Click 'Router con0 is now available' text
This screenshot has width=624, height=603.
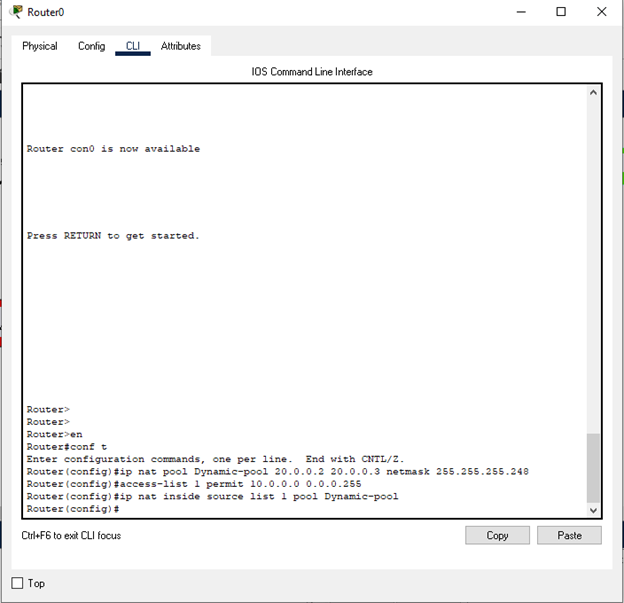[113, 149]
